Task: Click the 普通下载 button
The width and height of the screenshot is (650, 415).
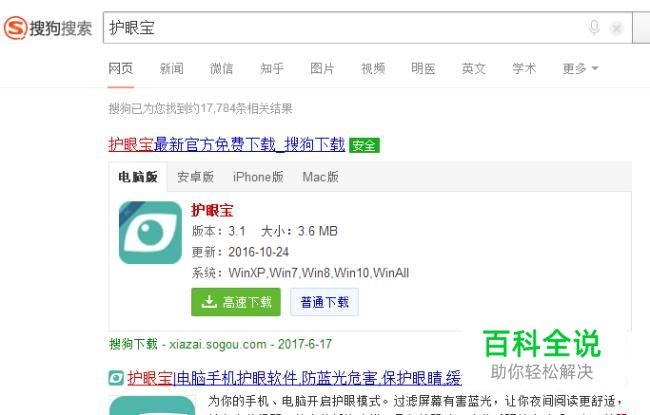Action: 324,302
